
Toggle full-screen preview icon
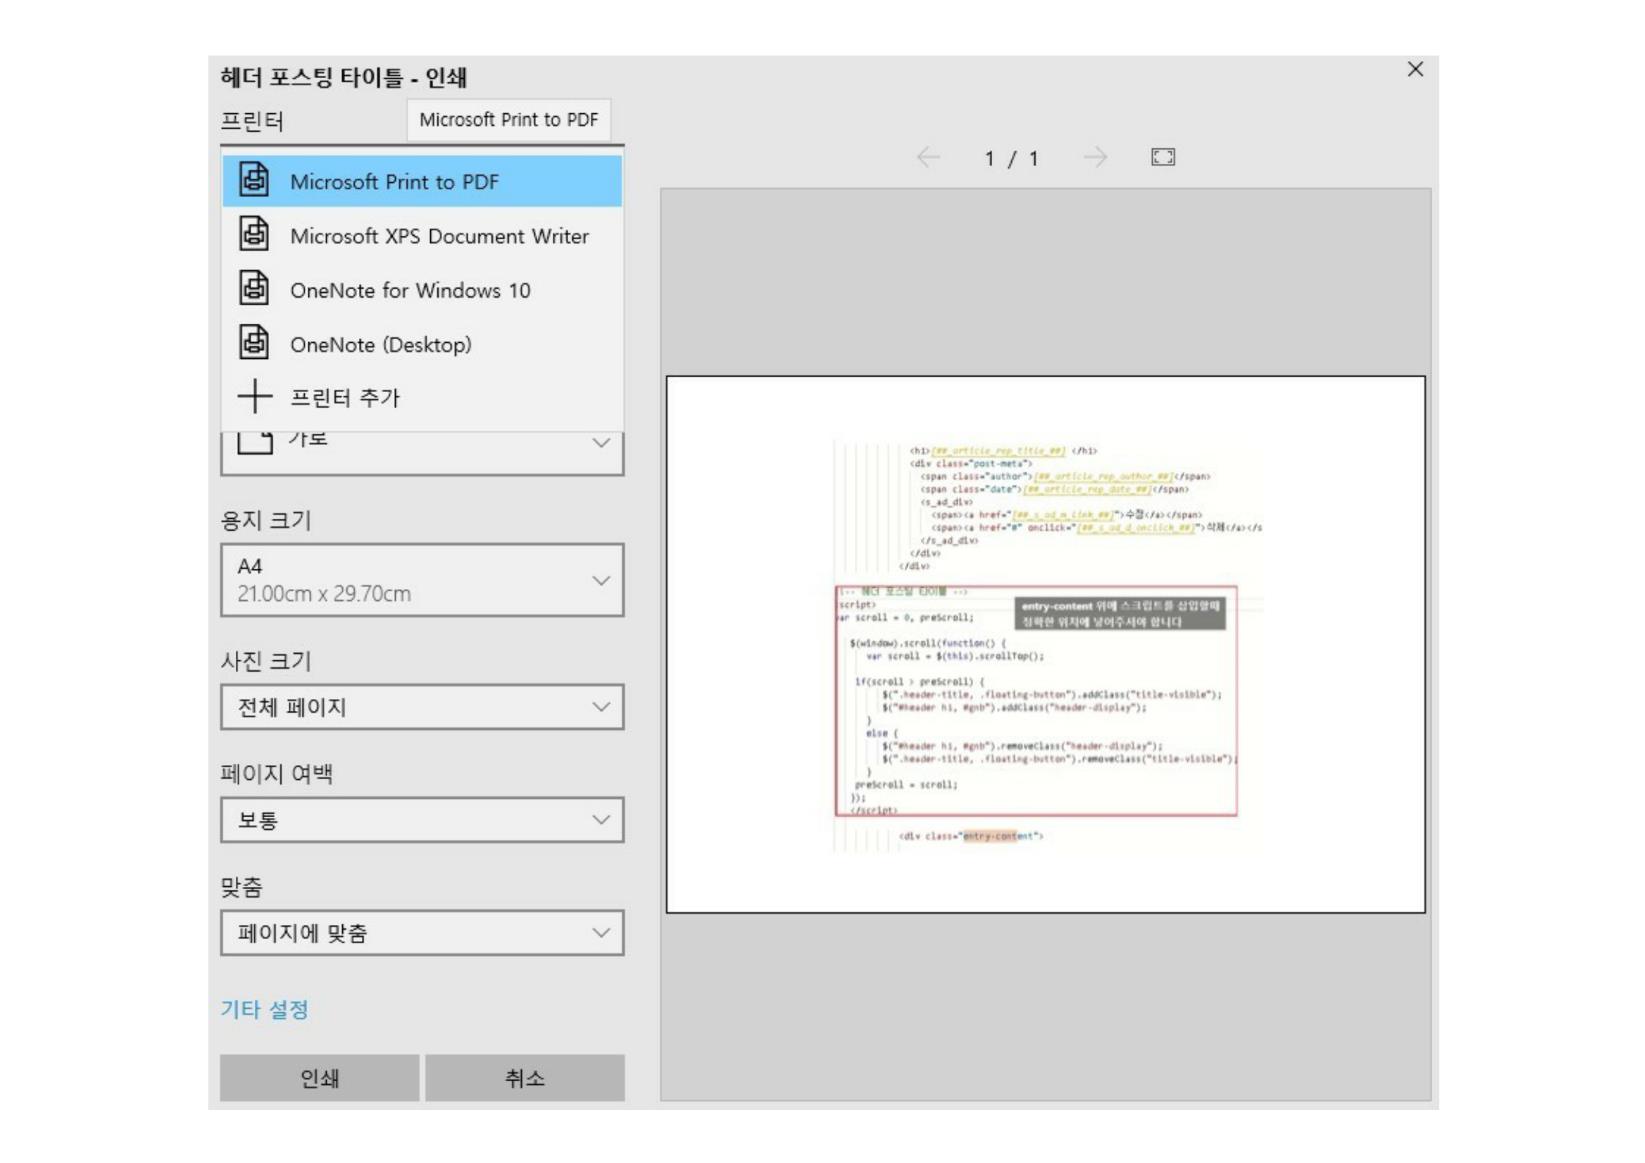pyautogui.click(x=1163, y=157)
